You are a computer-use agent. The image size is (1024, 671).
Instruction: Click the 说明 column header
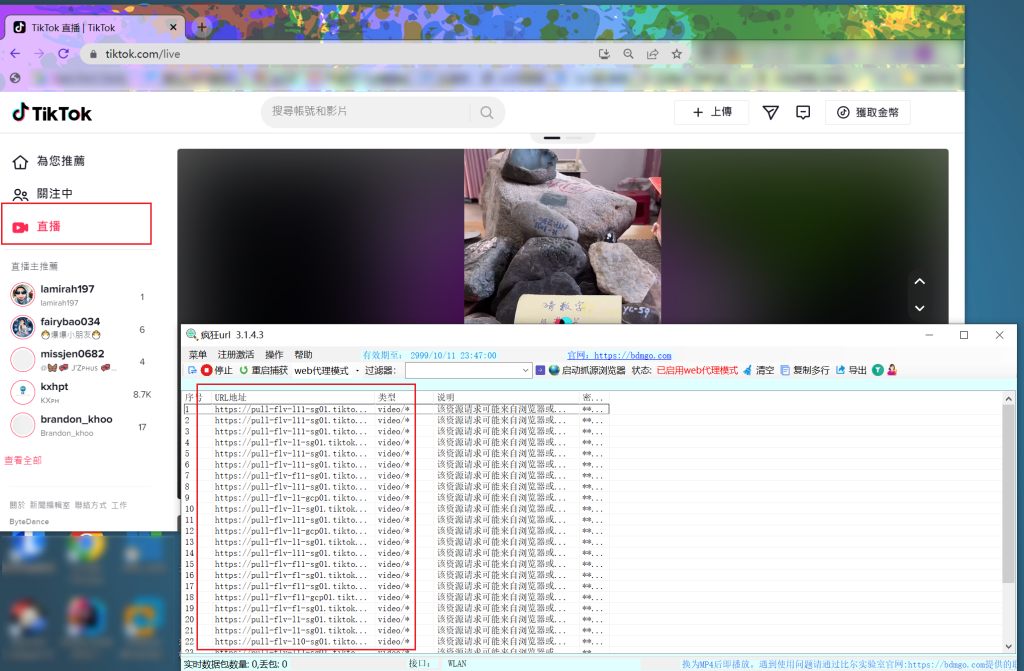tap(506, 397)
